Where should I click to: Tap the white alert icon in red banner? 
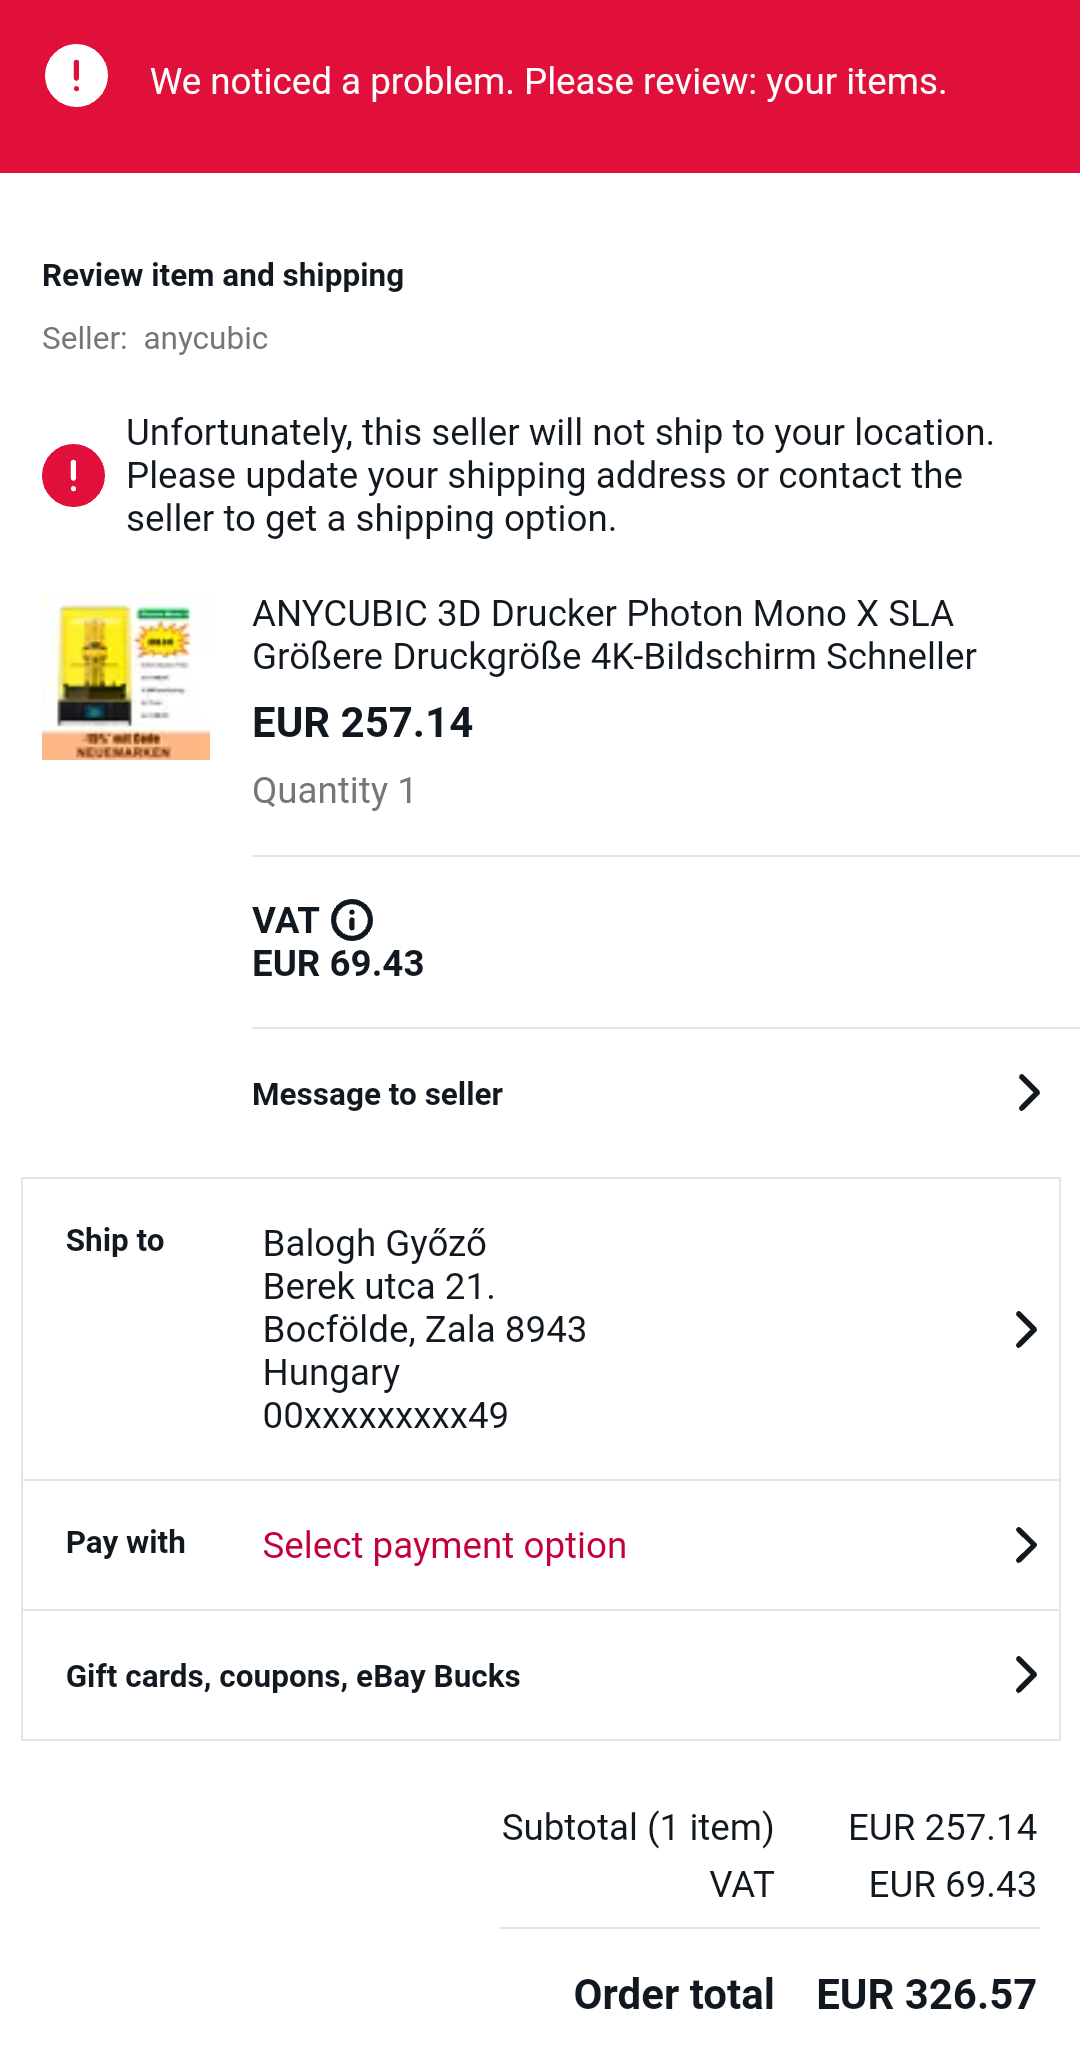click(76, 76)
